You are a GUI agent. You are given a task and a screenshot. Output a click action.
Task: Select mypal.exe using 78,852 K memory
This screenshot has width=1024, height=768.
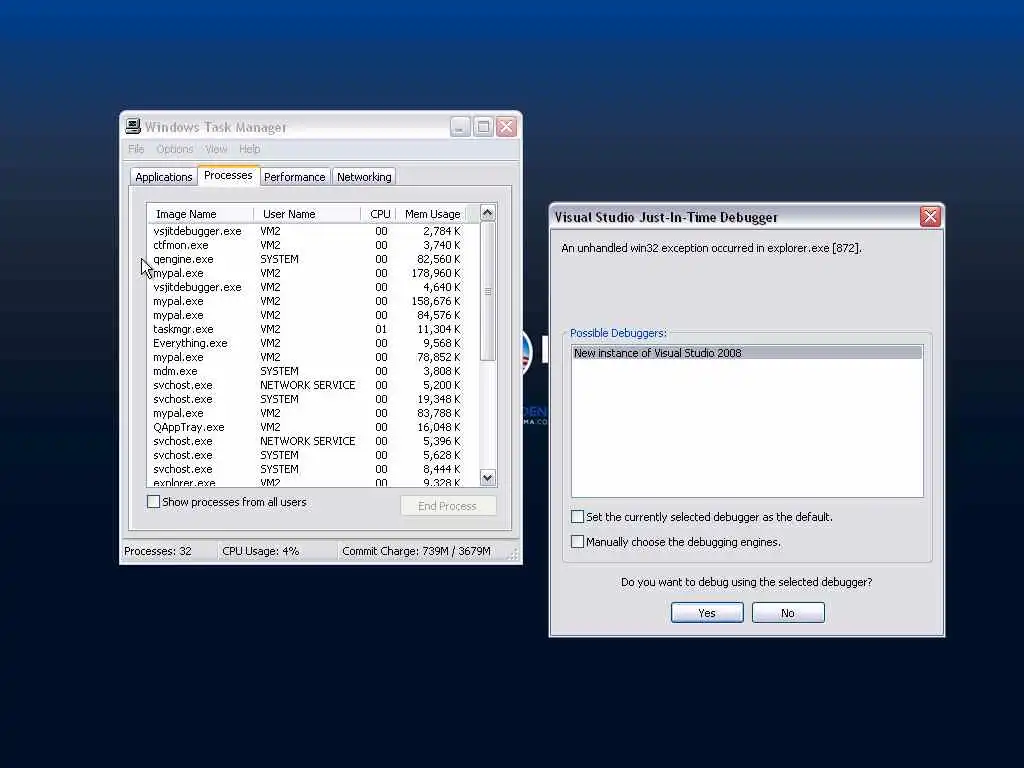(x=307, y=357)
